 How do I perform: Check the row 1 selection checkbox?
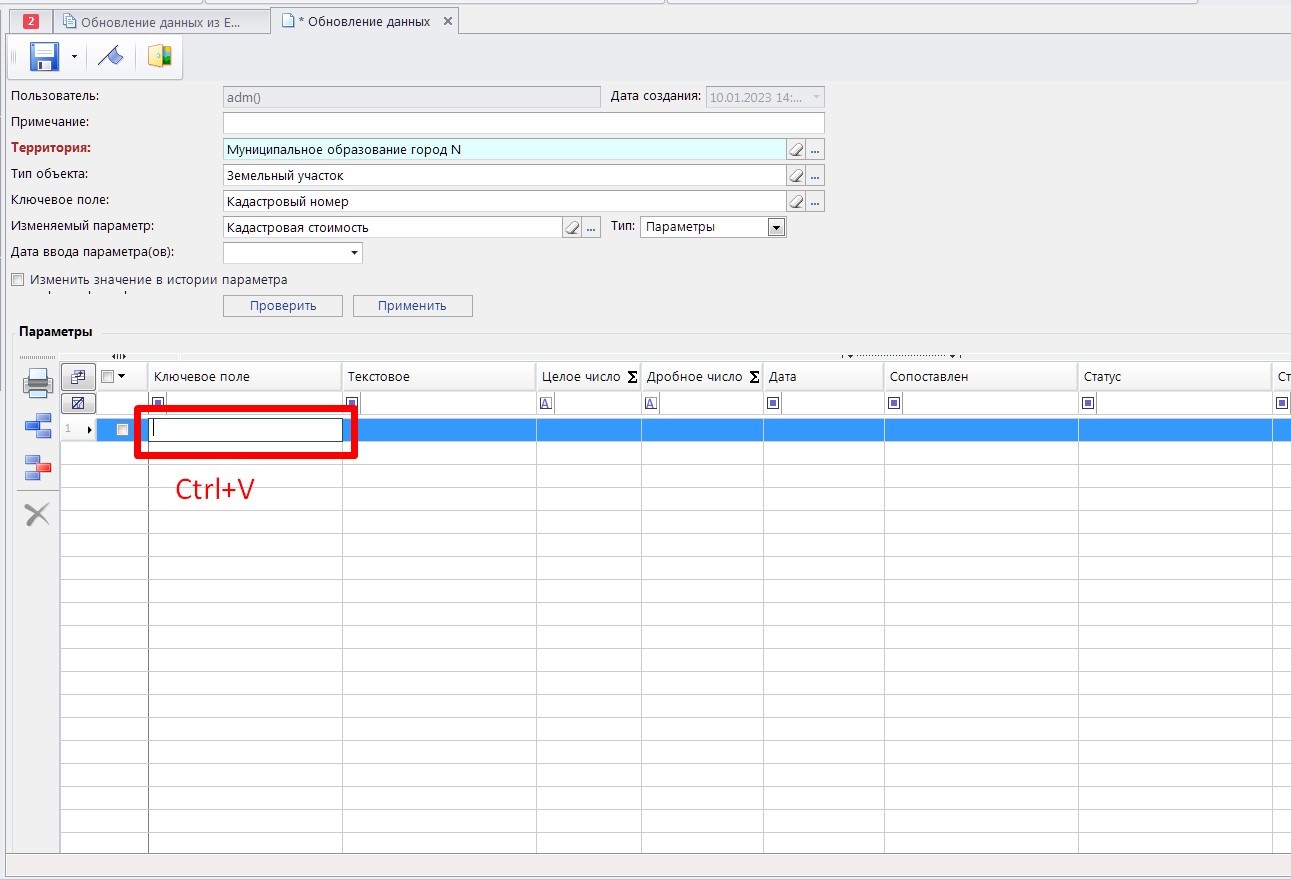[x=123, y=429]
